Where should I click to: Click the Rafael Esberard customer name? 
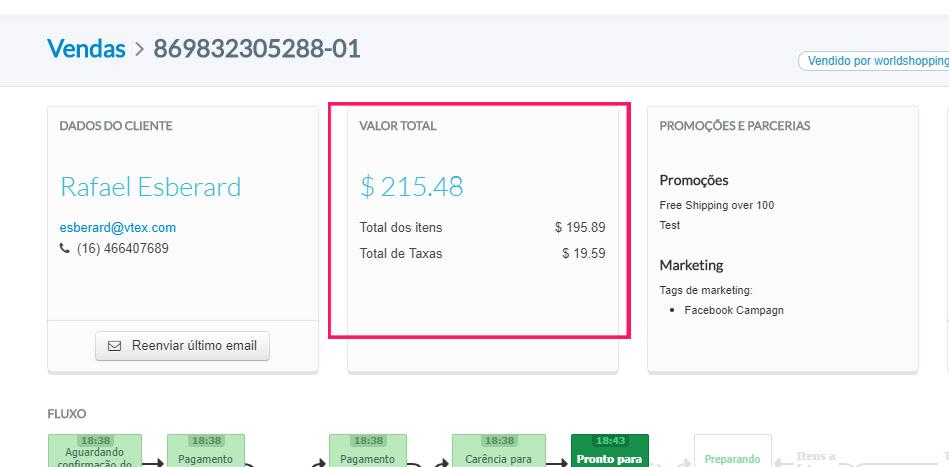(150, 187)
